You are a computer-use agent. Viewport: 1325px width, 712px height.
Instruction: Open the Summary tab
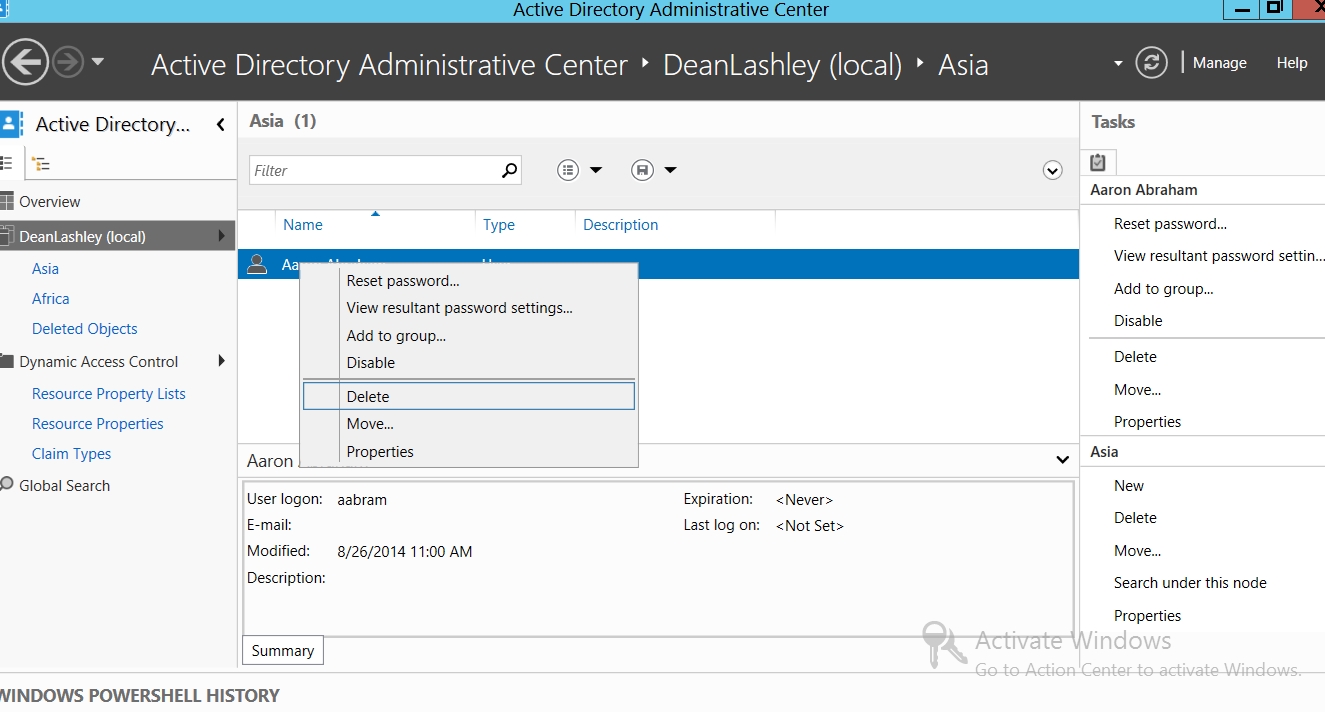[x=282, y=651]
